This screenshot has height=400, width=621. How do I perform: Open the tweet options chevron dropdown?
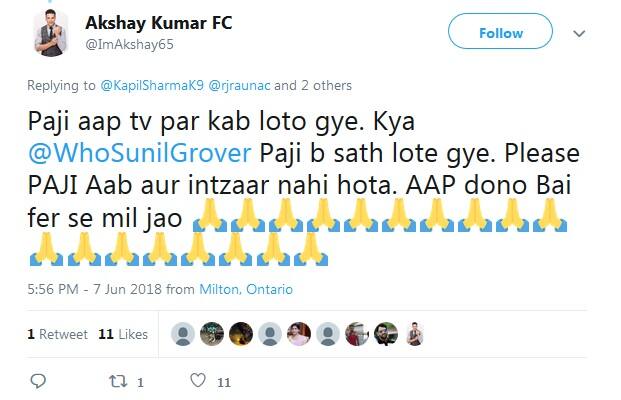[x=578, y=34]
